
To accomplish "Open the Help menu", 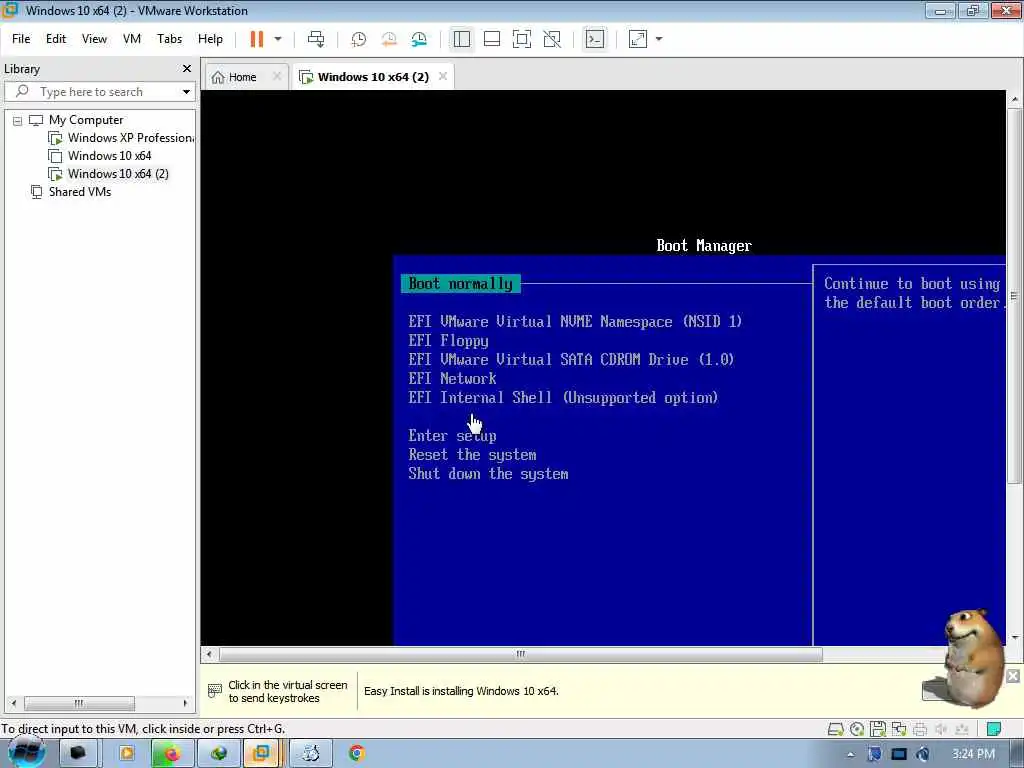I will pos(210,39).
